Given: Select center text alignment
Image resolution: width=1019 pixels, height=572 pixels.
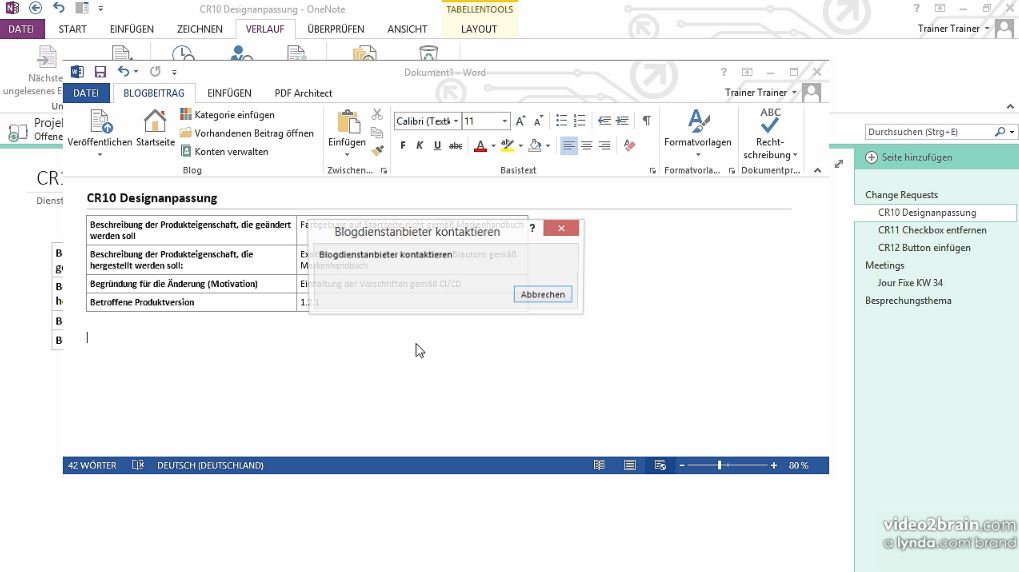Looking at the screenshot, I should click(x=587, y=146).
